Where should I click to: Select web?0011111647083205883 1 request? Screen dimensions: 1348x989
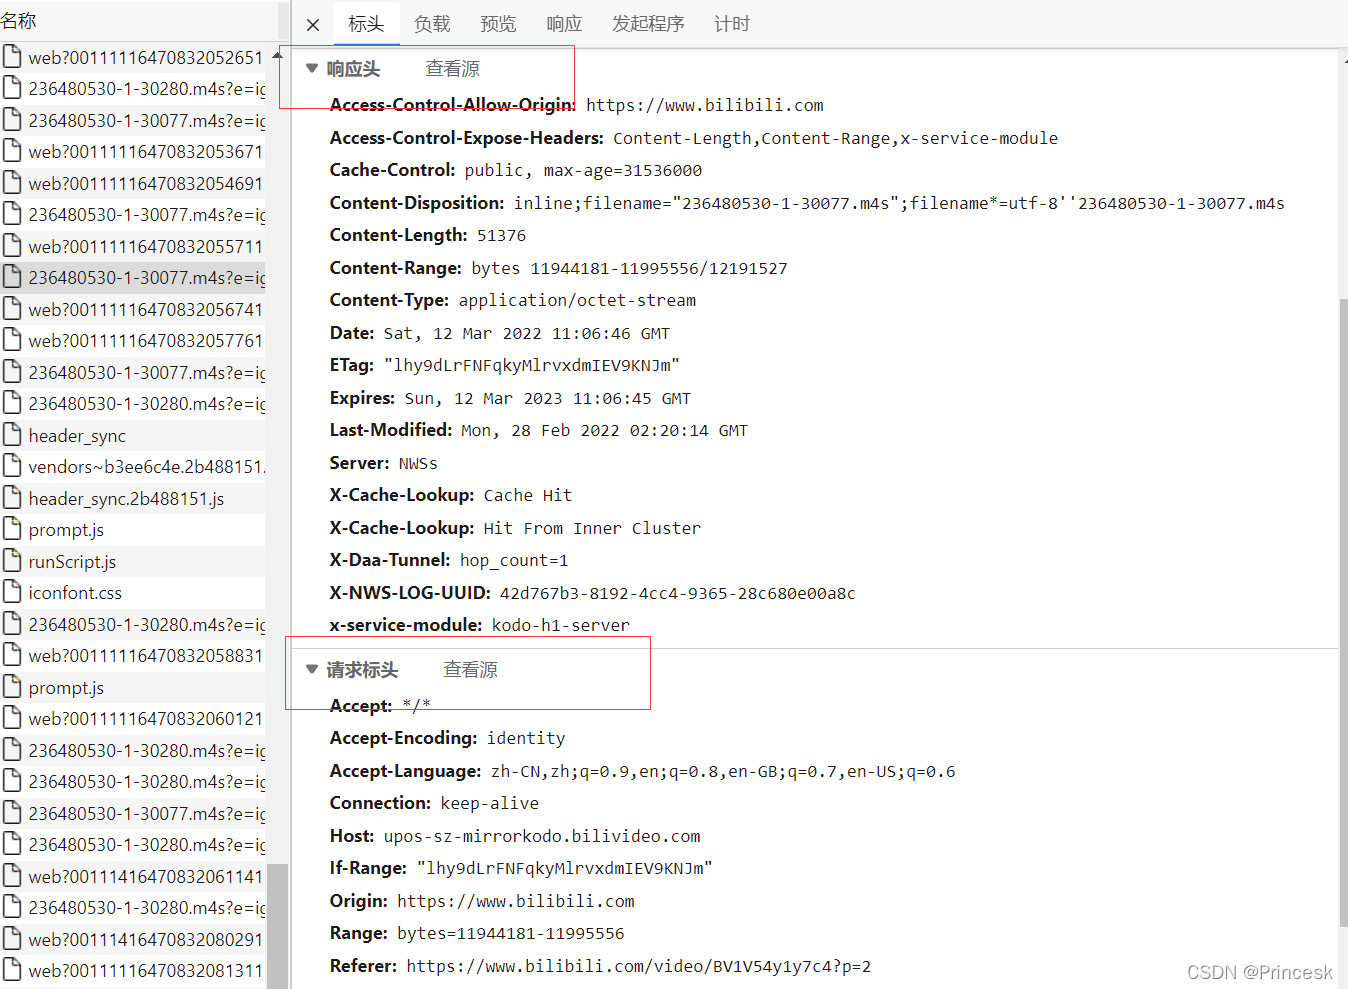(x=133, y=655)
